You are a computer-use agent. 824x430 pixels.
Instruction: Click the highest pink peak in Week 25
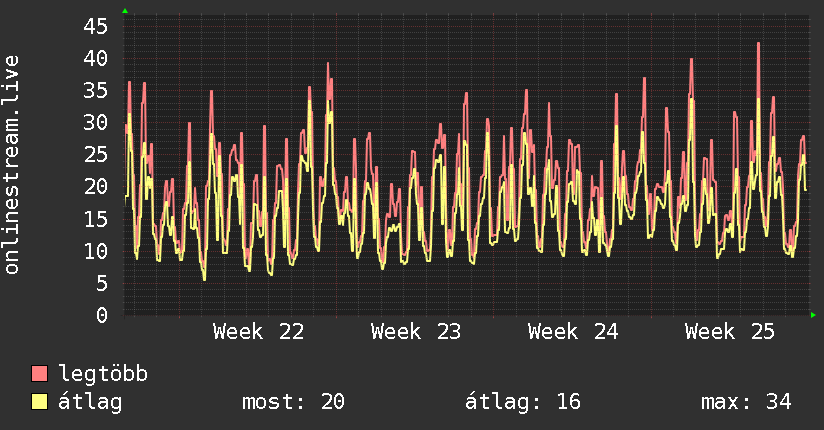click(x=758, y=44)
